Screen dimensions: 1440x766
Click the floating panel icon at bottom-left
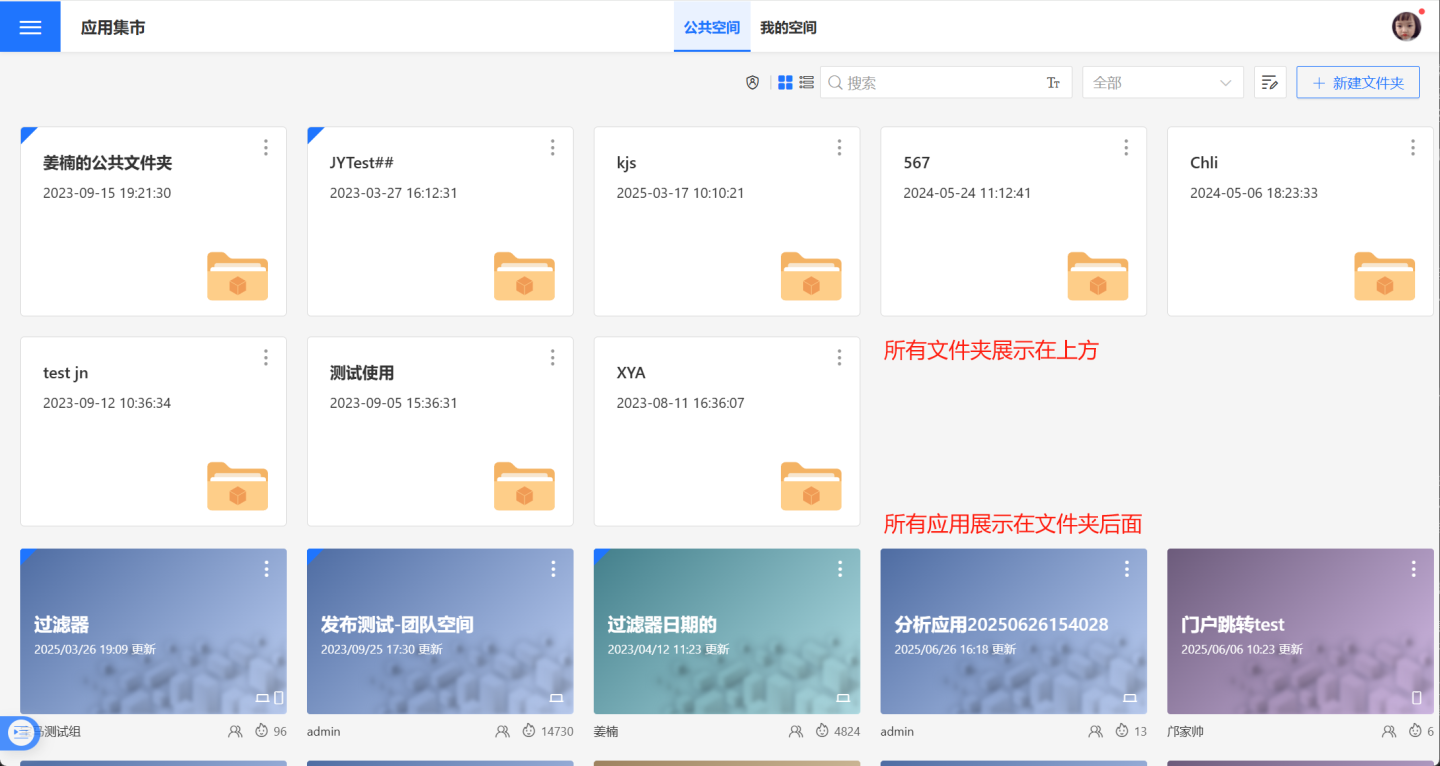pyautogui.click(x=20, y=732)
